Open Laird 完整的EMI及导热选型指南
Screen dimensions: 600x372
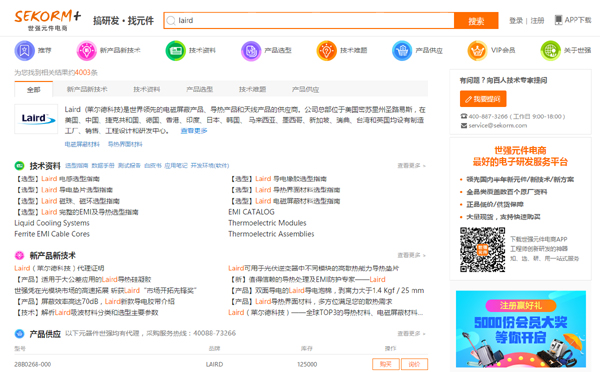77,212
